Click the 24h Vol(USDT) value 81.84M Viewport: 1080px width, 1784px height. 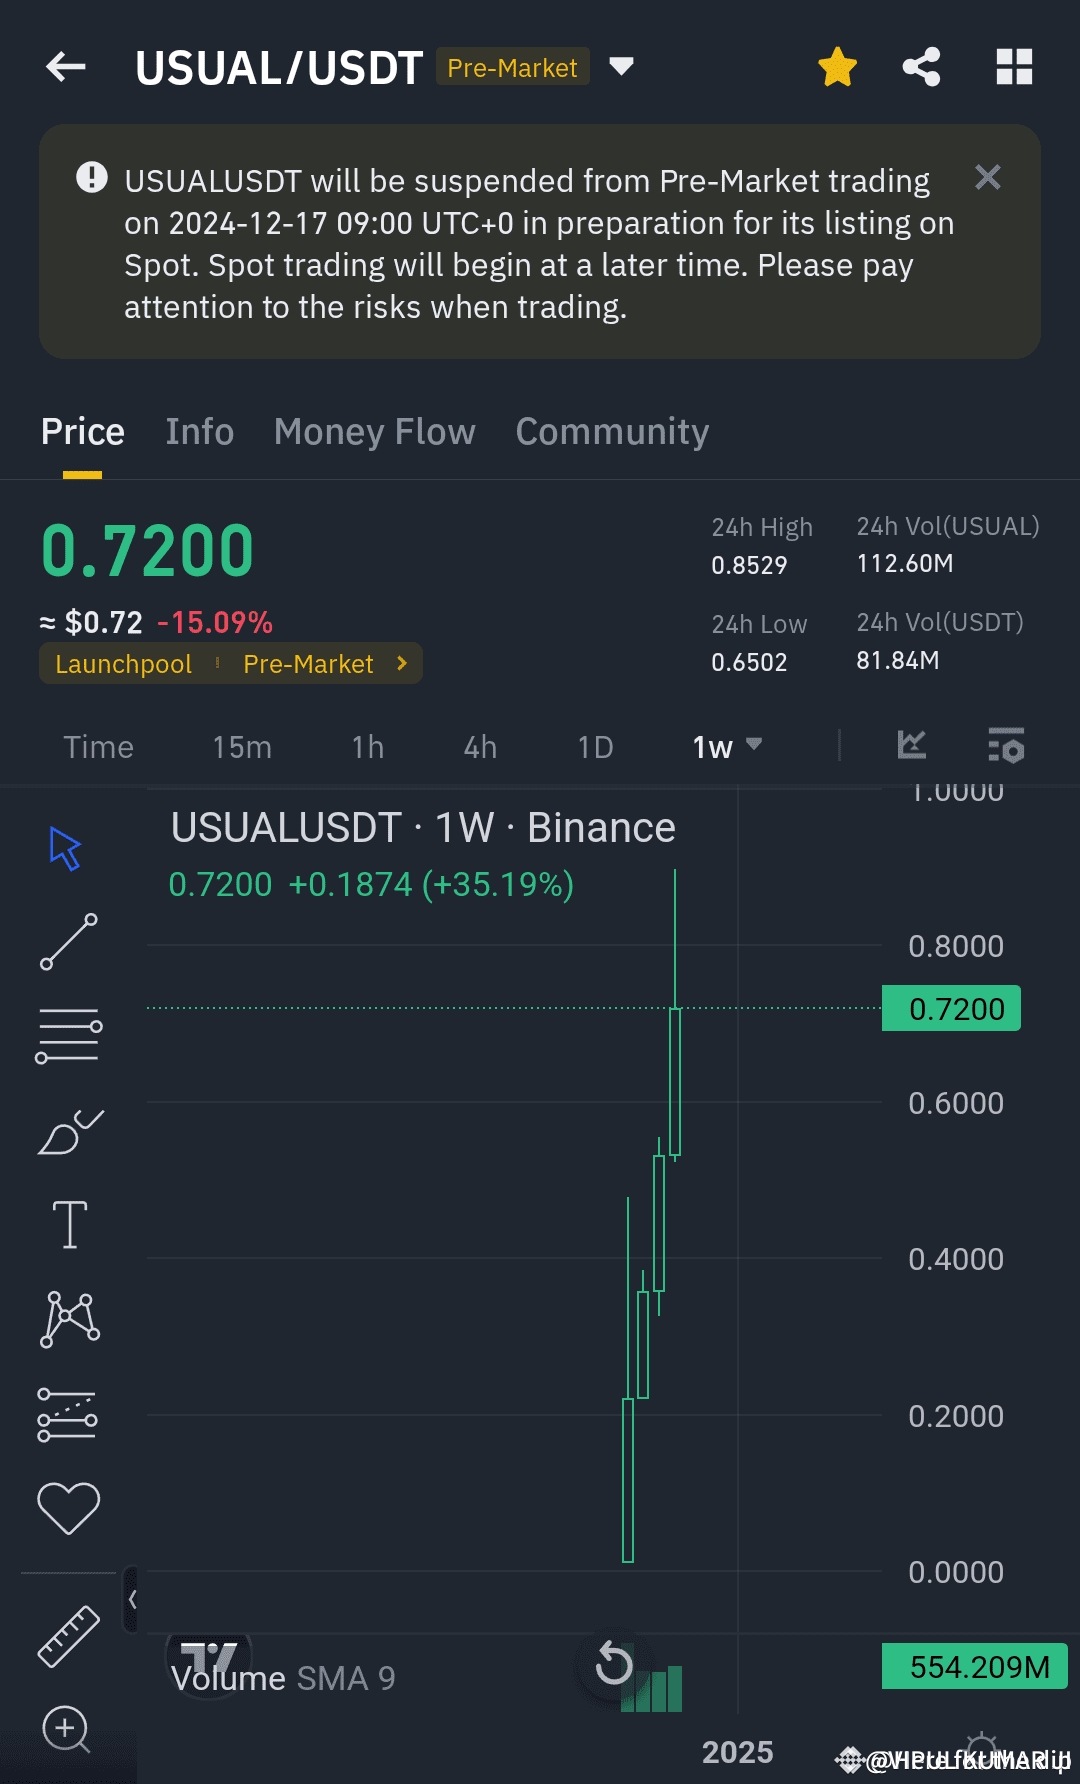[x=897, y=660]
